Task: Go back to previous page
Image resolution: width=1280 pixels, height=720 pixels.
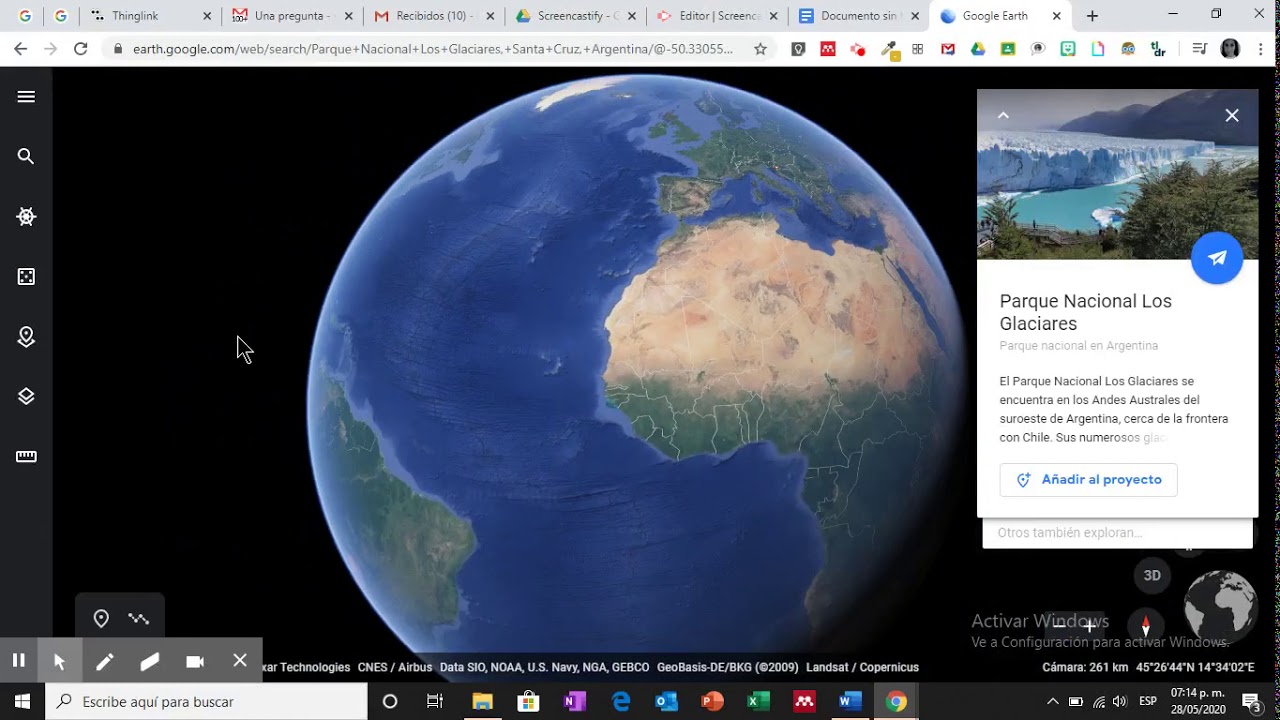Action: (x=21, y=49)
